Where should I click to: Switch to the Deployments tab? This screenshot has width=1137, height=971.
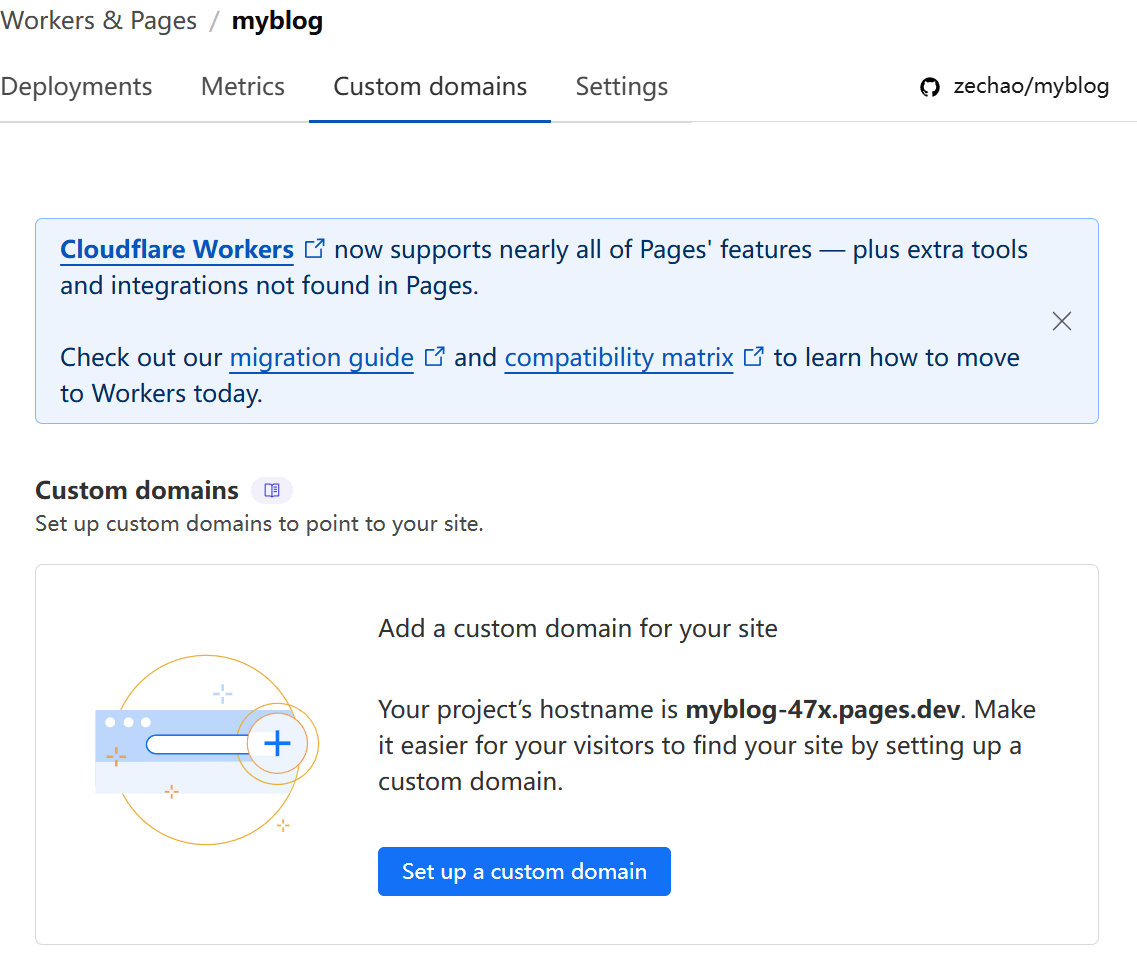pos(76,86)
